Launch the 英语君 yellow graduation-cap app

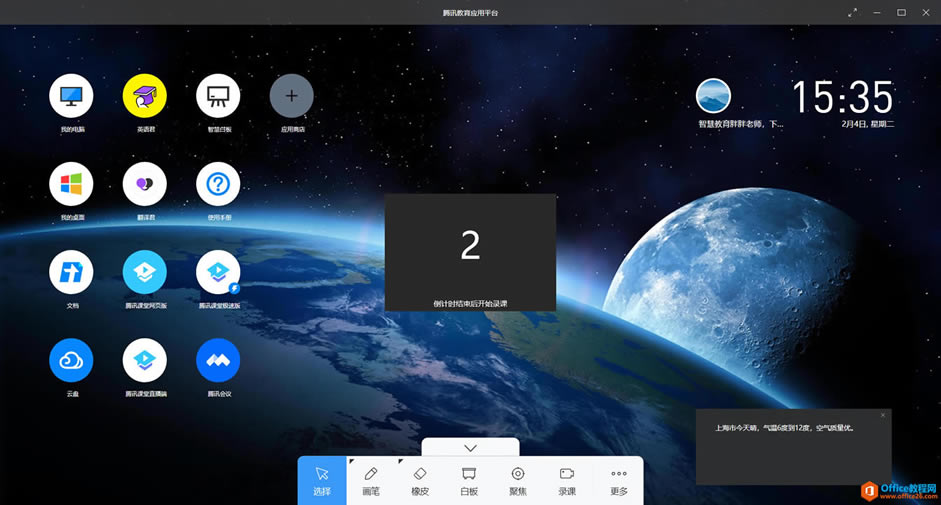coord(145,96)
